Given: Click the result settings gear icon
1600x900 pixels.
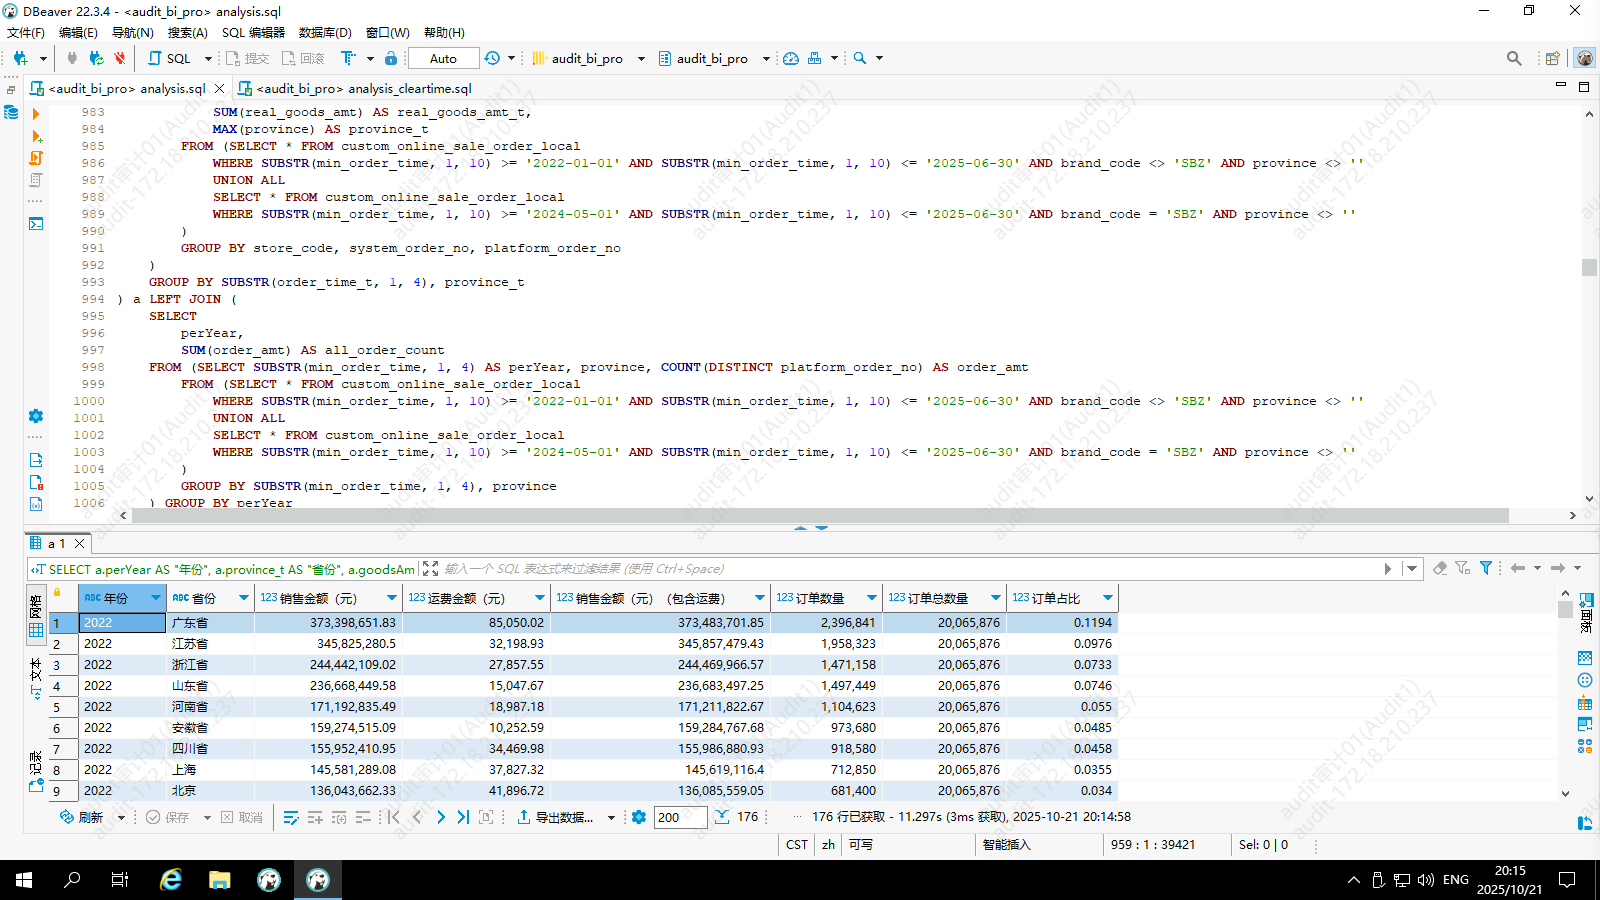Looking at the screenshot, I should click(639, 817).
